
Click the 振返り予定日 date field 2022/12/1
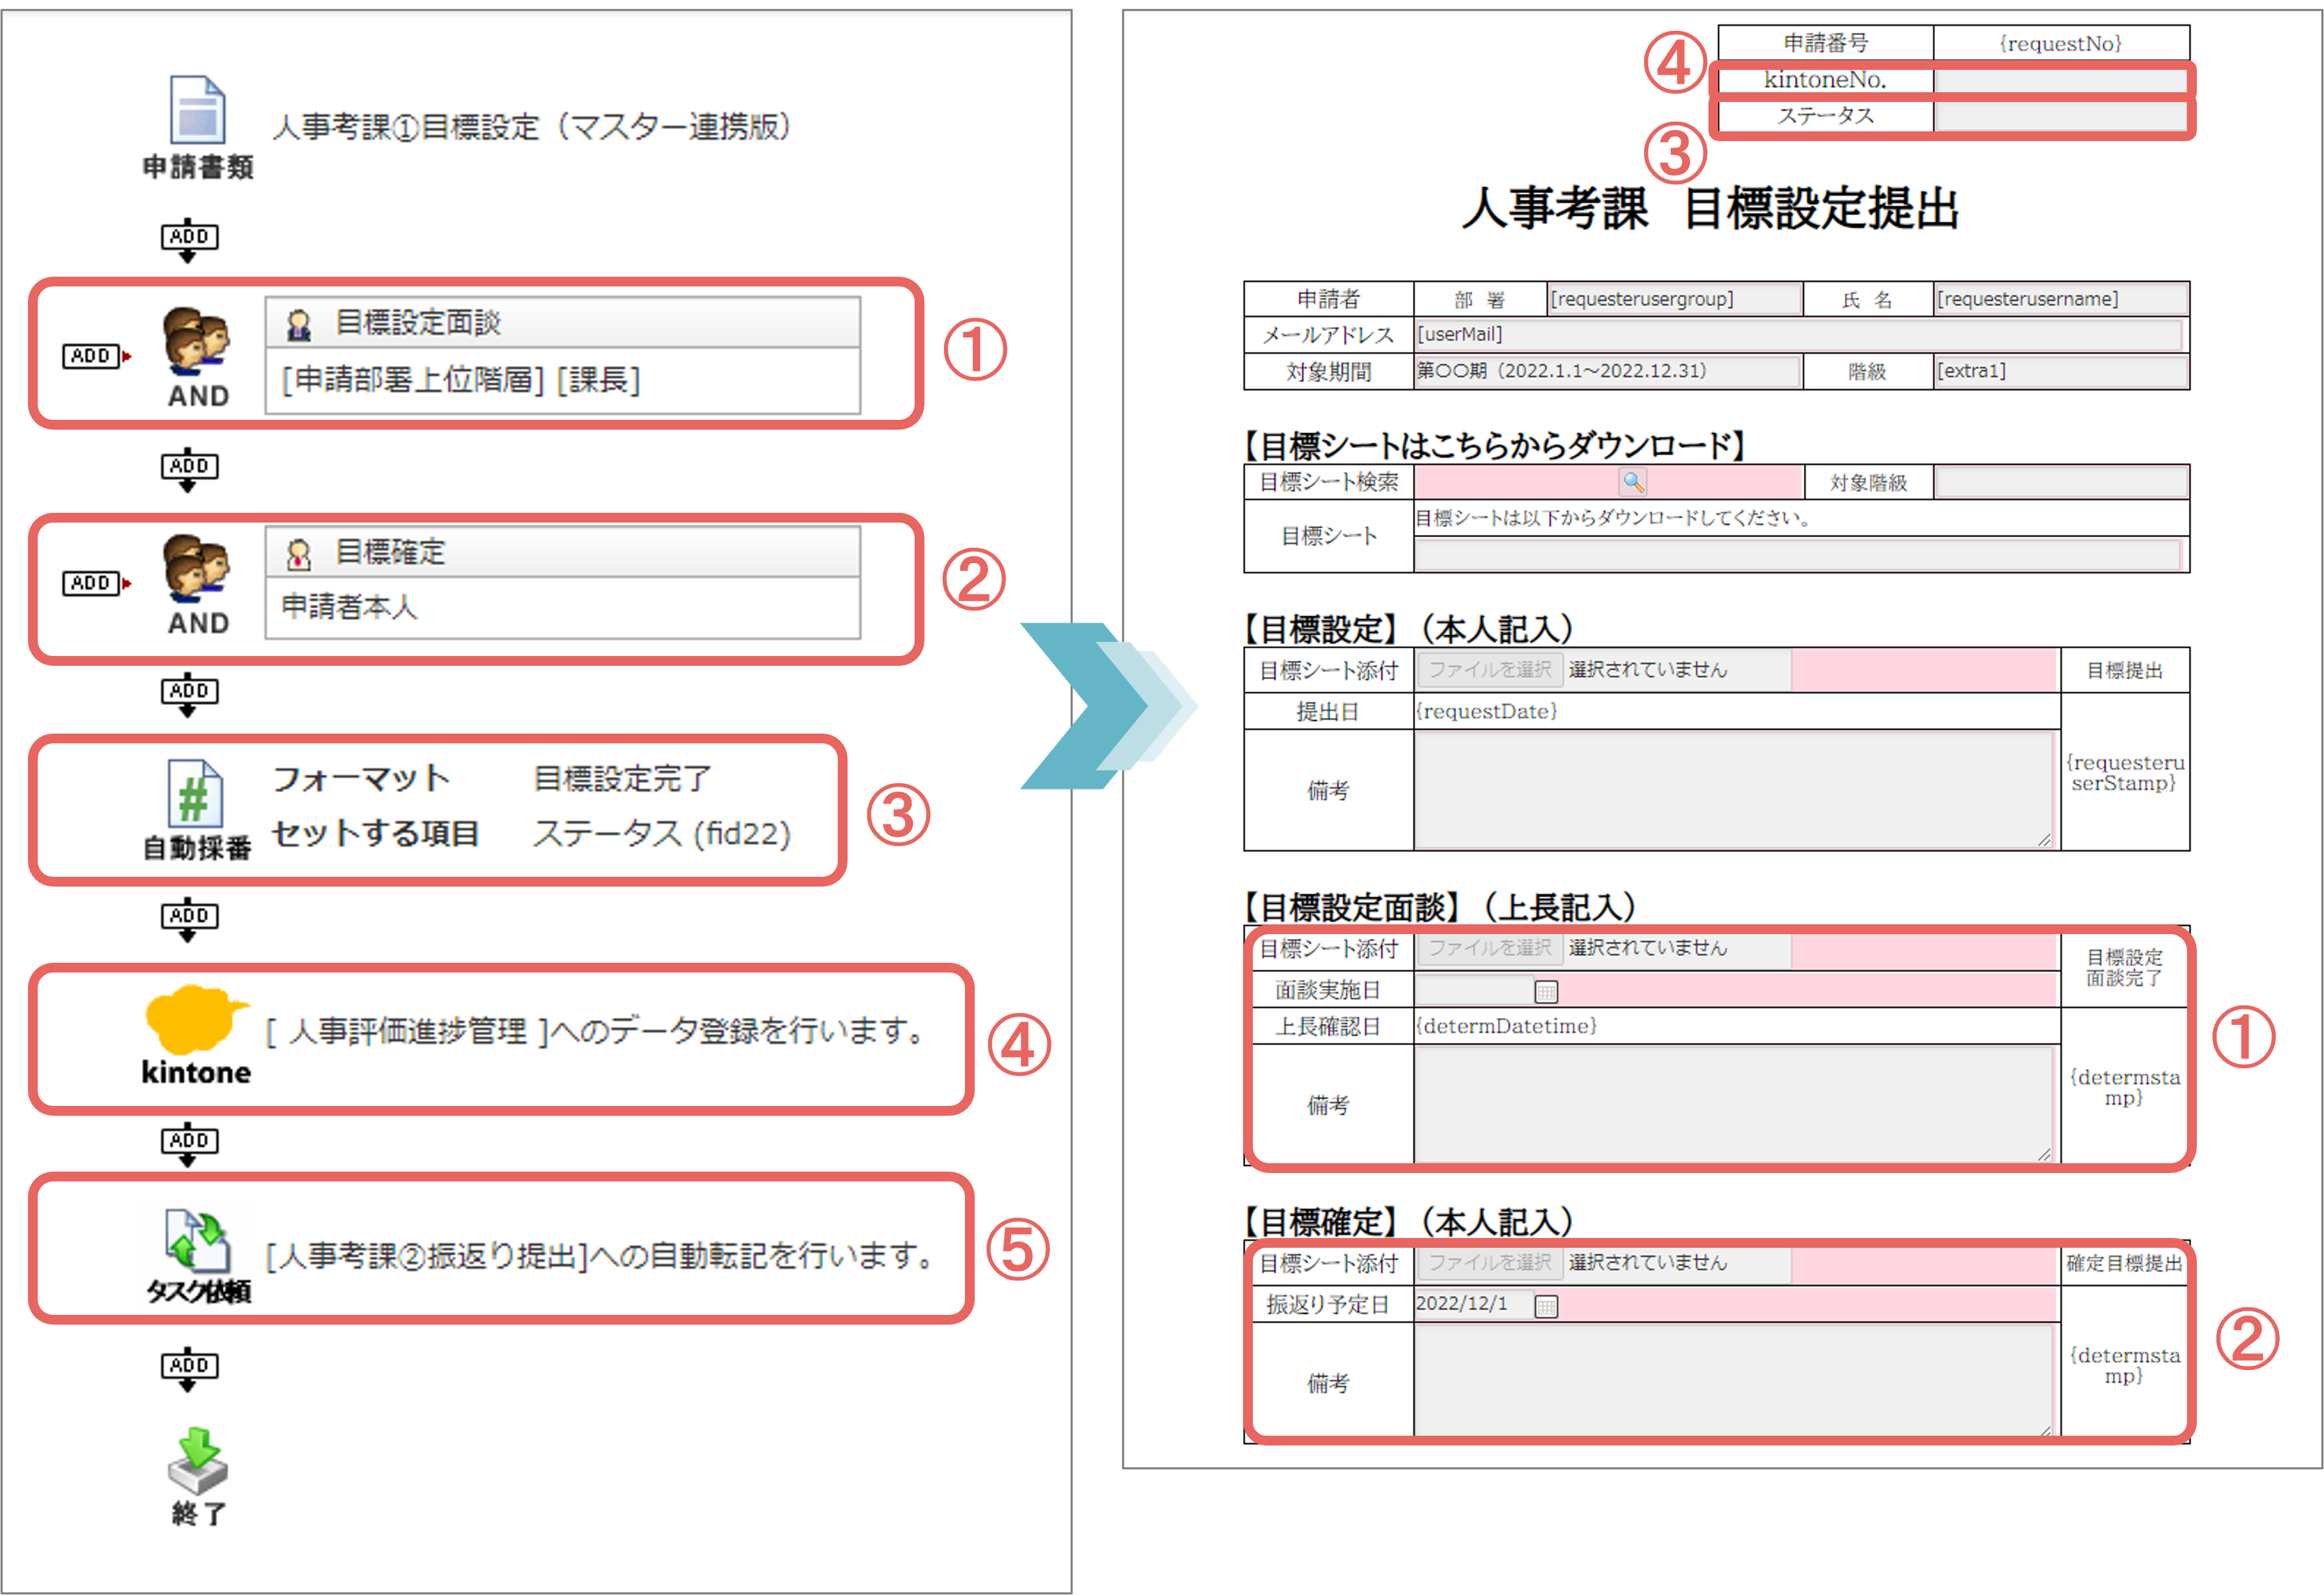click(x=1474, y=1304)
